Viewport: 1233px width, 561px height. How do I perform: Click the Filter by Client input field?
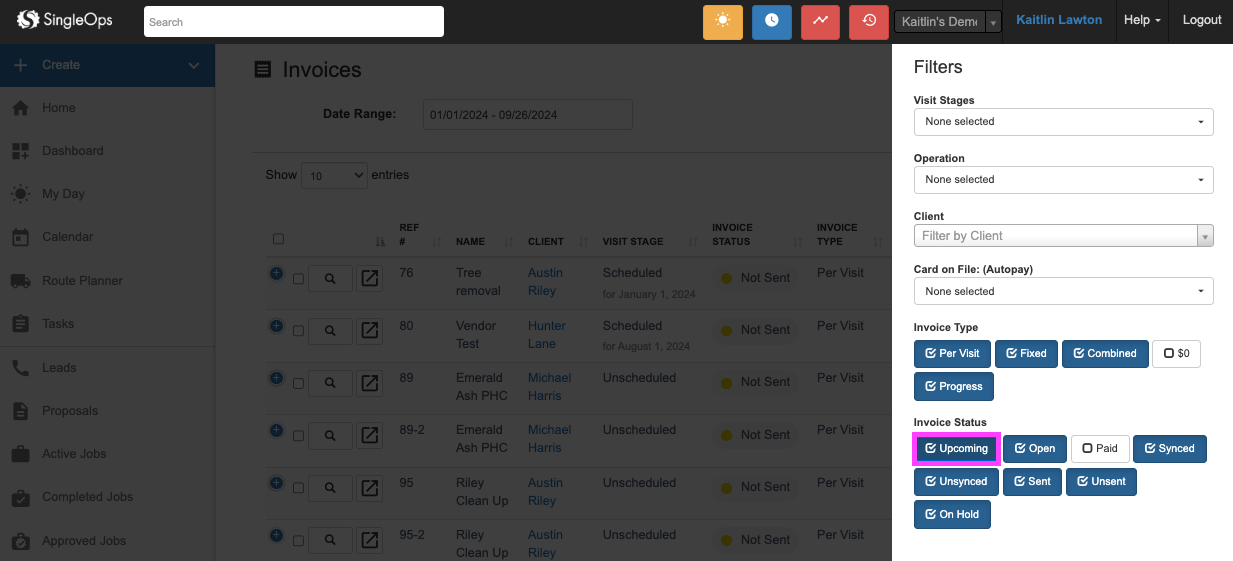tap(1055, 236)
